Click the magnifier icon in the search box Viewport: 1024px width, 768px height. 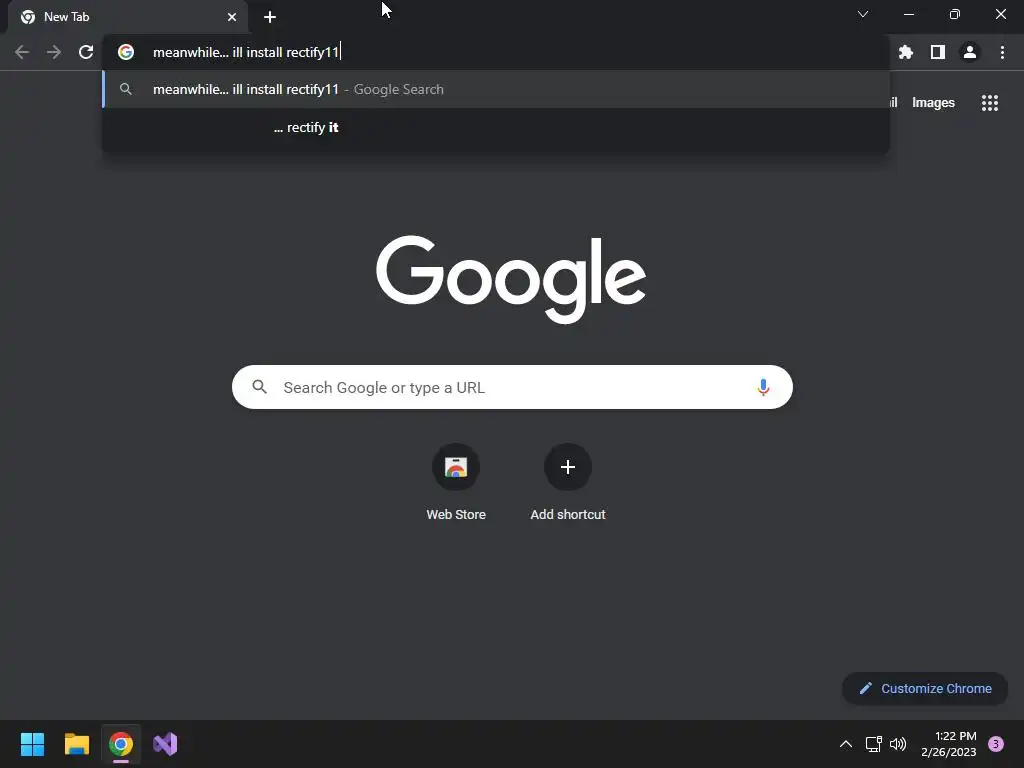click(x=259, y=387)
